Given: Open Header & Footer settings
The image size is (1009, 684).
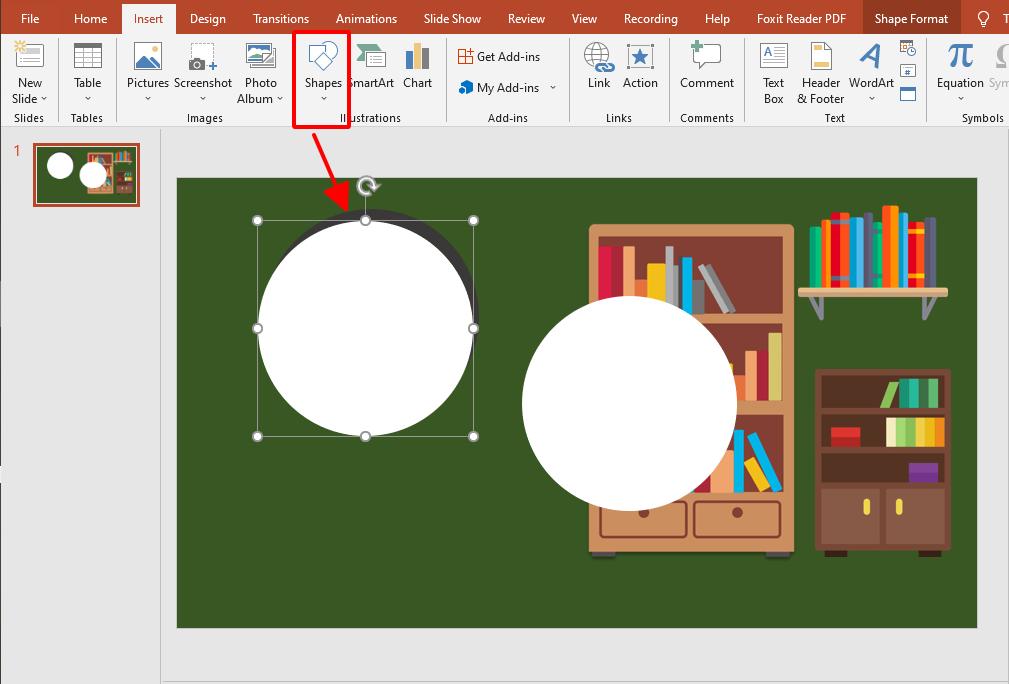Looking at the screenshot, I should pyautogui.click(x=820, y=72).
